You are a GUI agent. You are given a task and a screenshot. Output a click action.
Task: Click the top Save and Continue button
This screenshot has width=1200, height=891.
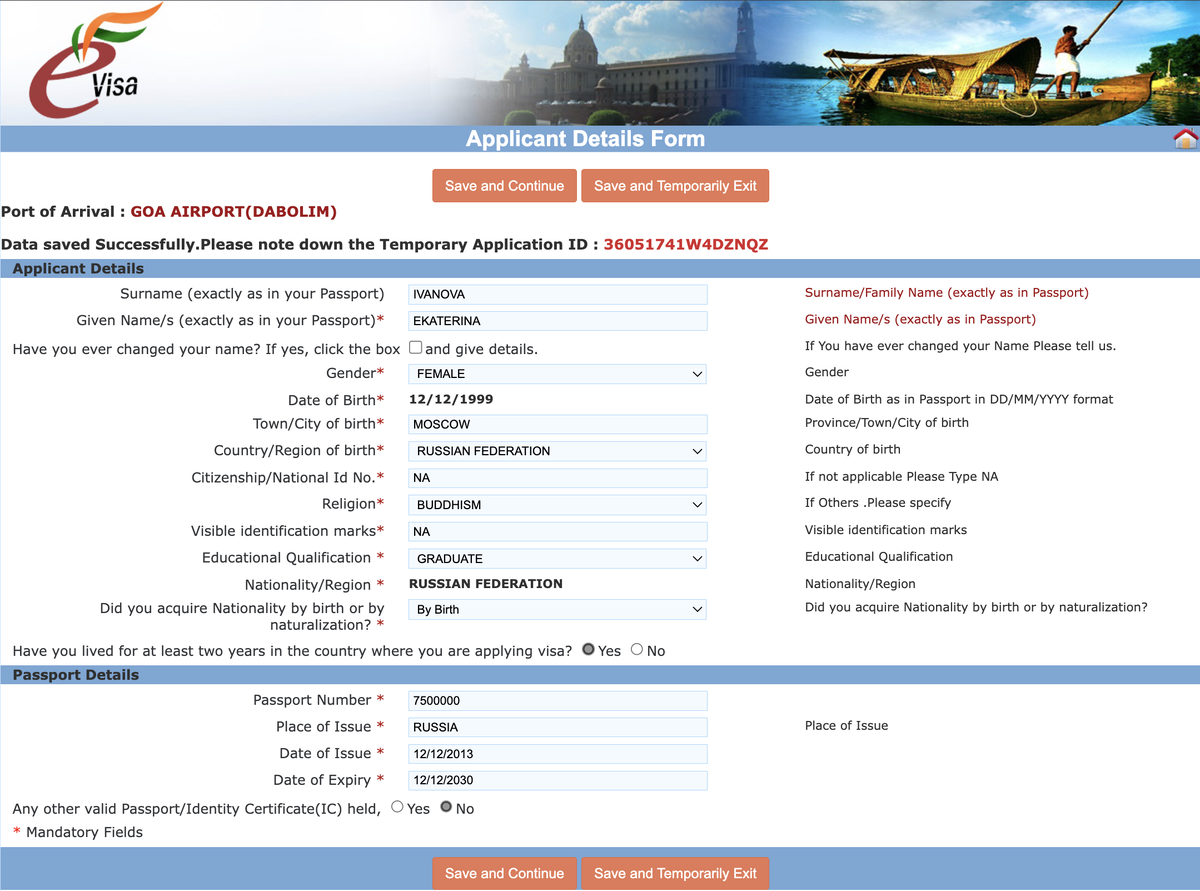[505, 186]
